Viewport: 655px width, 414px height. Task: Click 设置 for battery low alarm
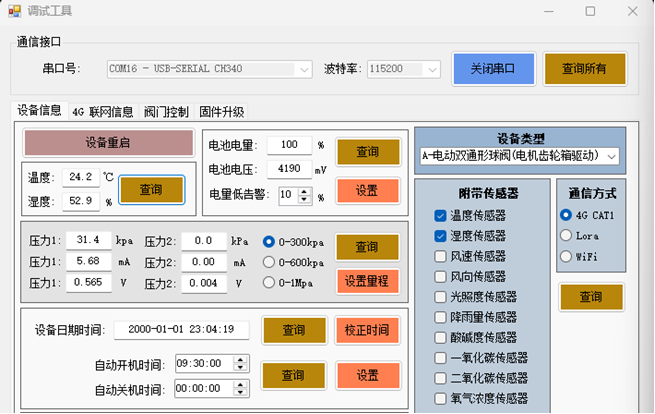[368, 191]
